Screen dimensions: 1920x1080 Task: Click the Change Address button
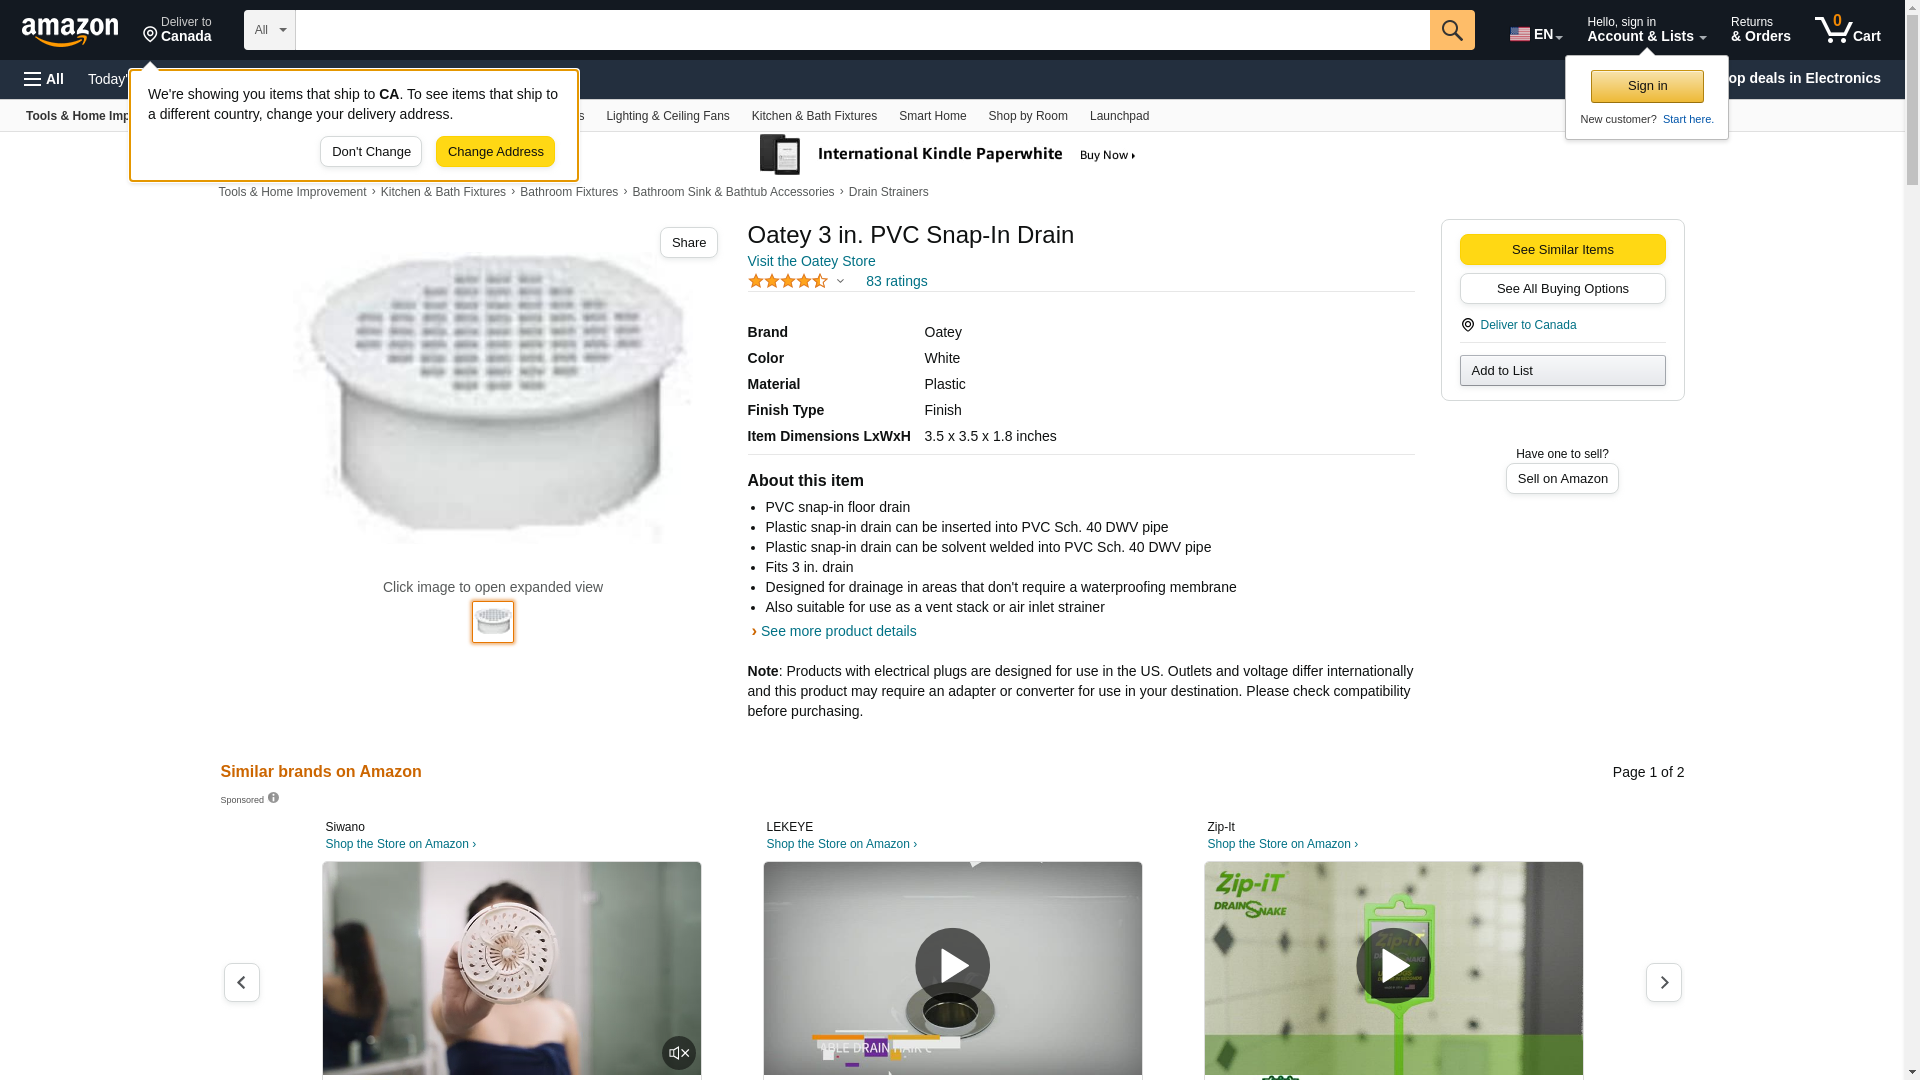click(x=495, y=152)
